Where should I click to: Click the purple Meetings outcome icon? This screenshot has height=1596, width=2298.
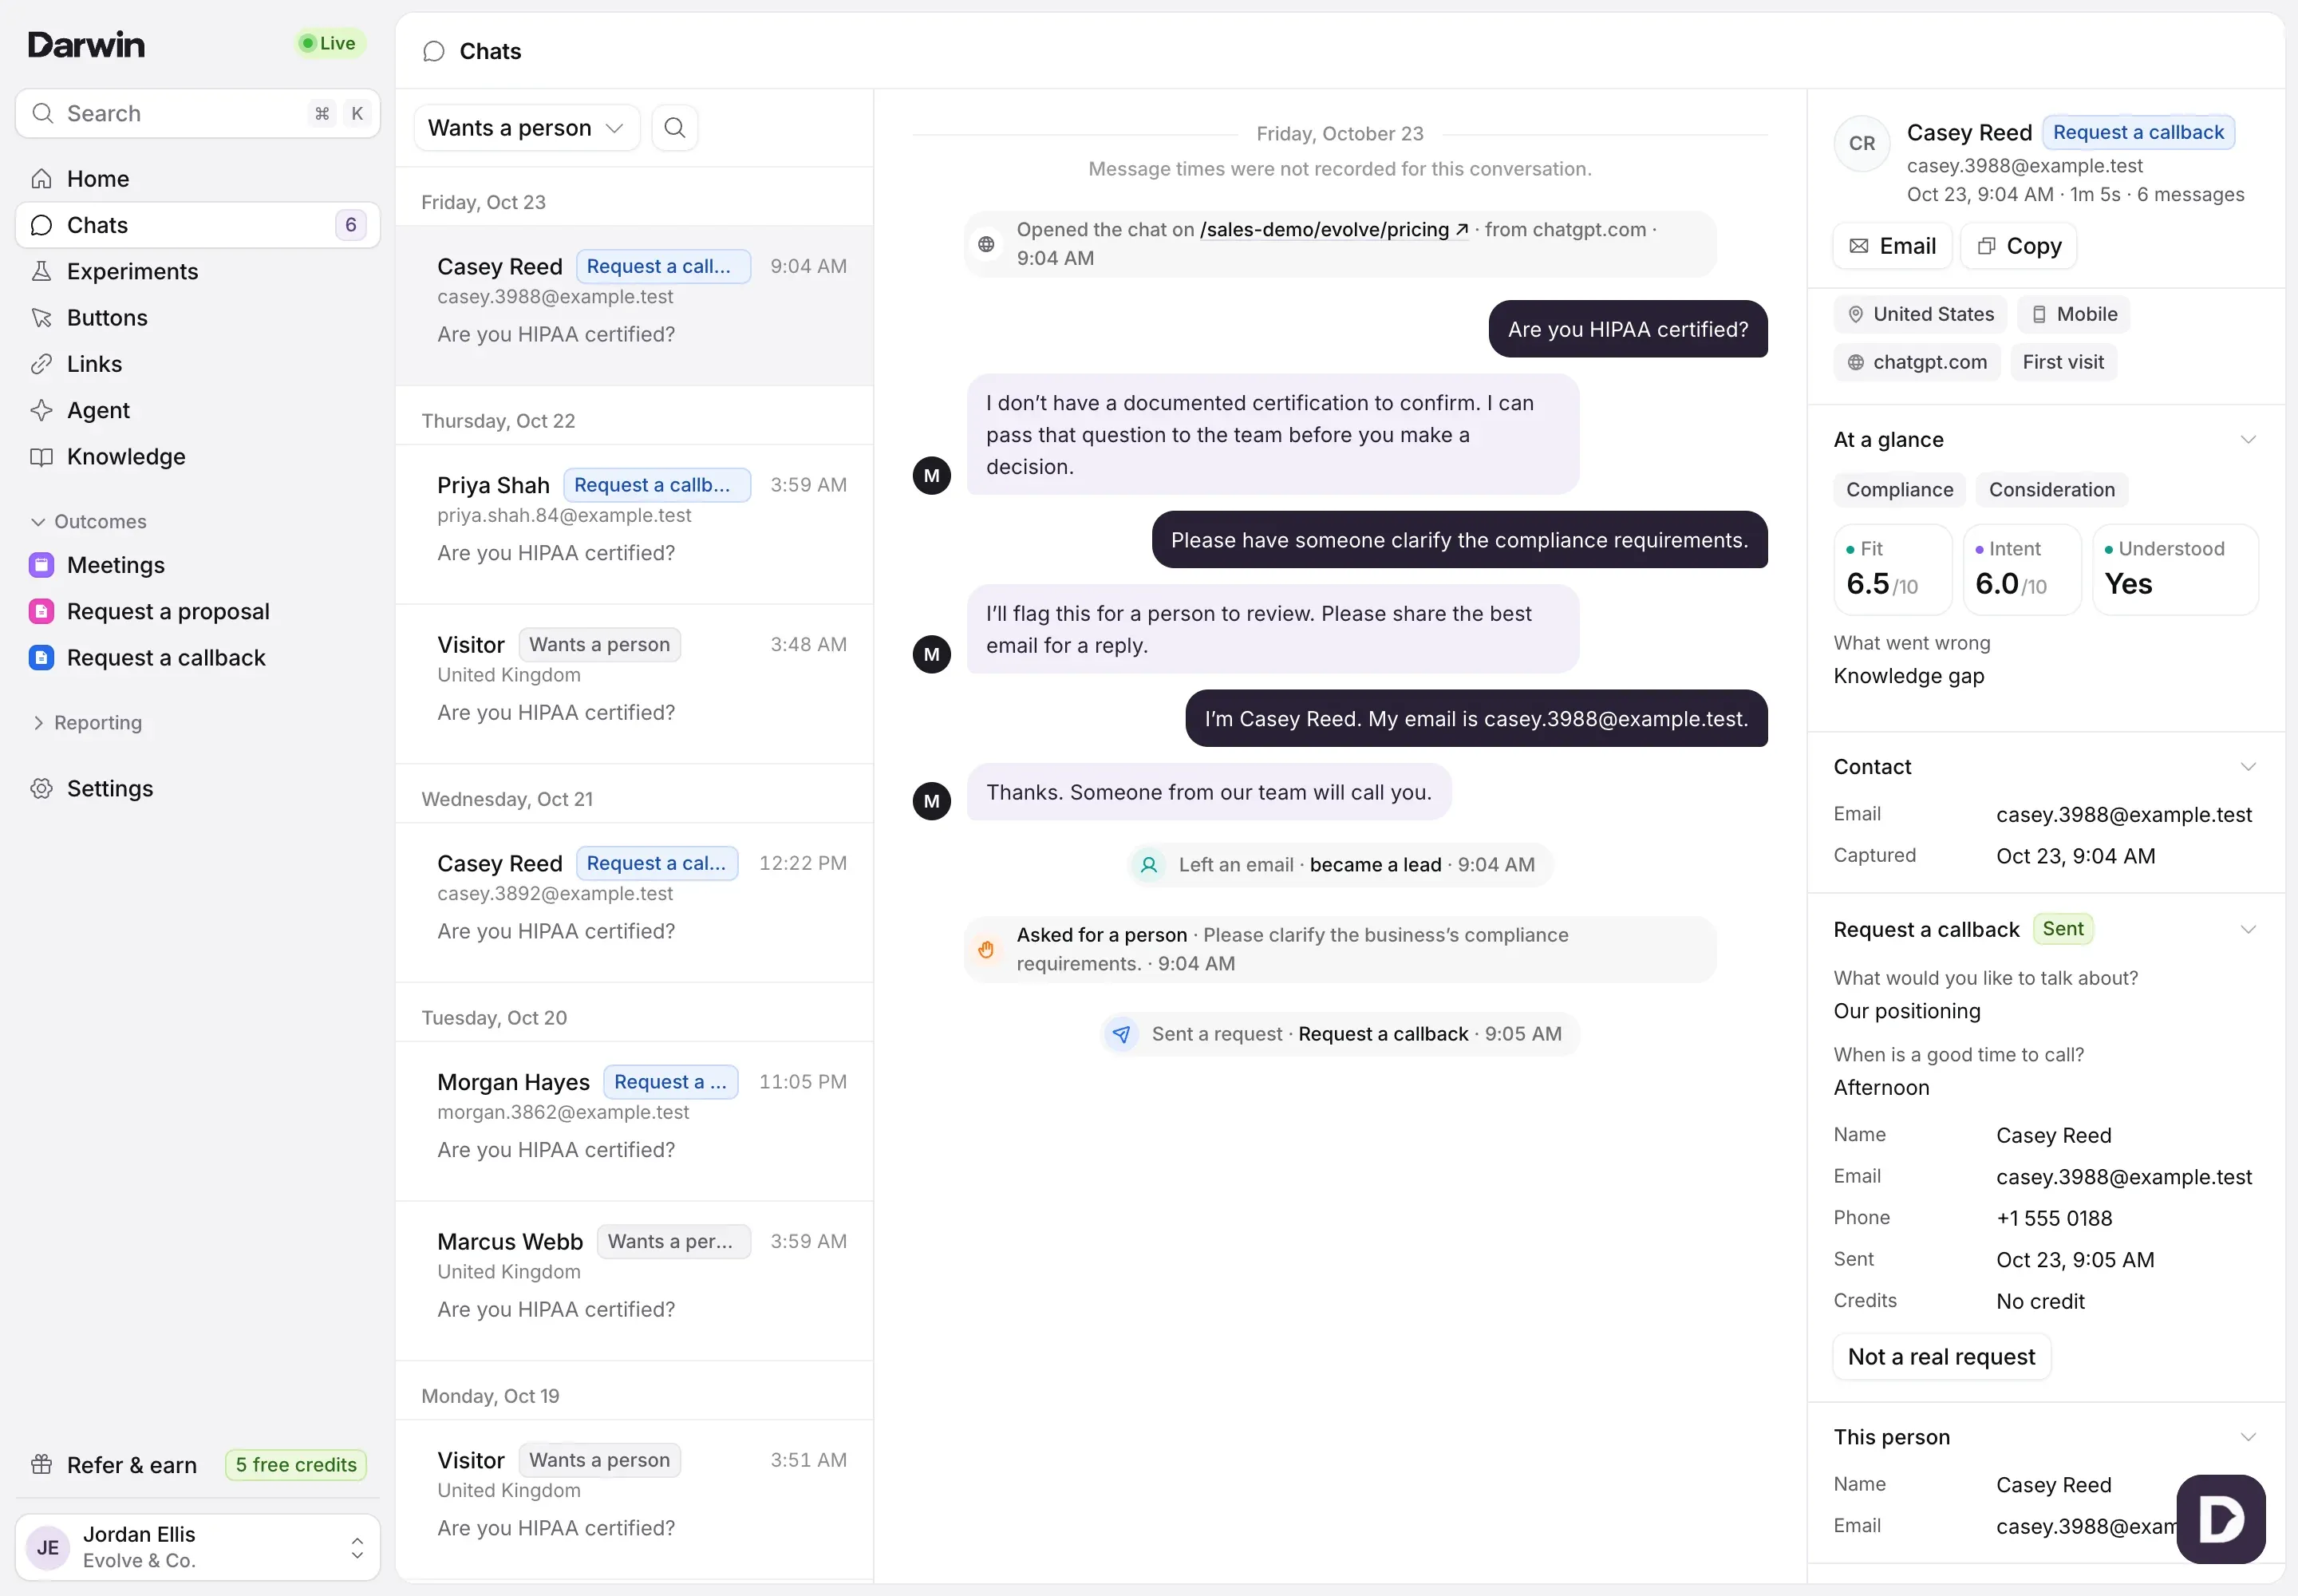41,565
